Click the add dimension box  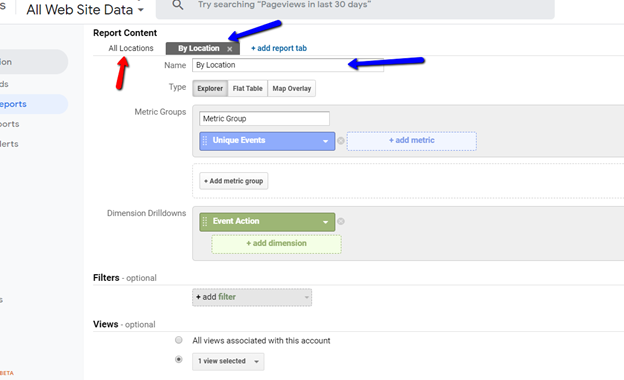click(x=276, y=244)
